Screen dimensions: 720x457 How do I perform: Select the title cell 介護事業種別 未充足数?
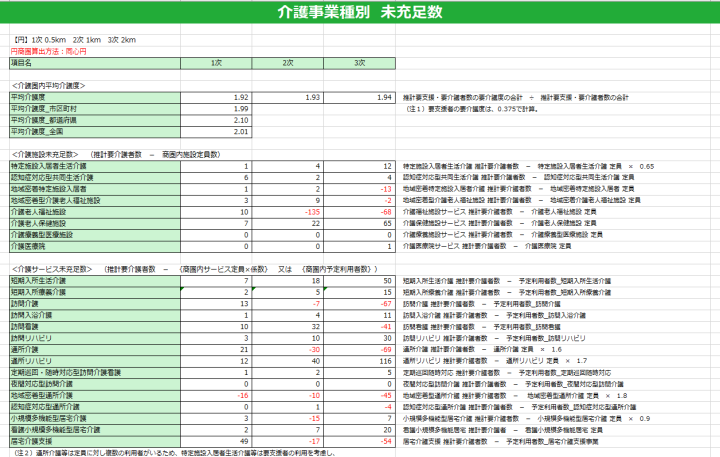tap(360, 12)
